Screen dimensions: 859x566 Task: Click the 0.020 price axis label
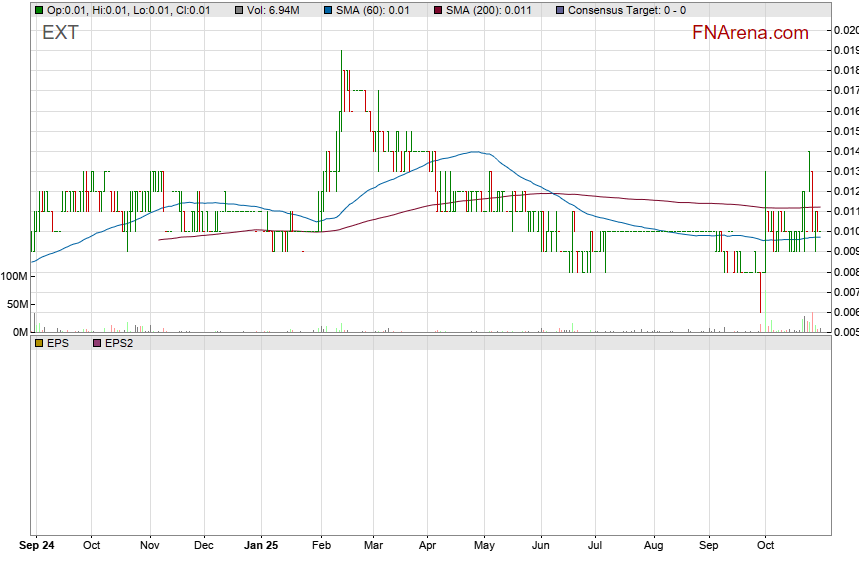pos(845,30)
